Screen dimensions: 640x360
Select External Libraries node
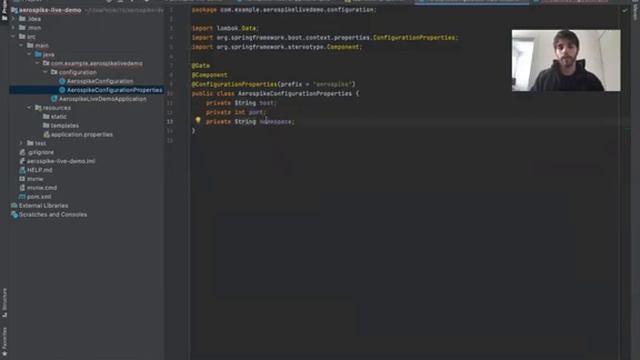pyautogui.click(x=43, y=206)
